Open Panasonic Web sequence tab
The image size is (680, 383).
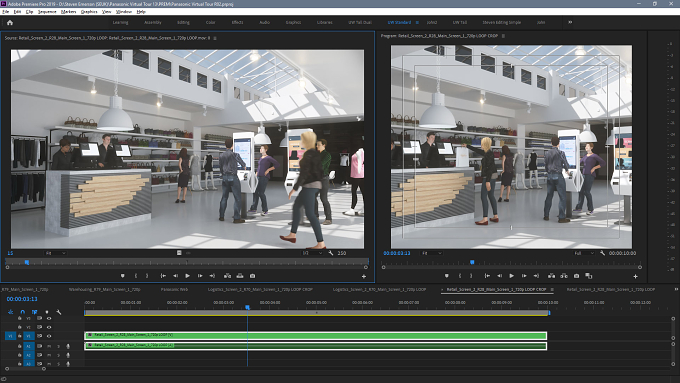coord(174,289)
